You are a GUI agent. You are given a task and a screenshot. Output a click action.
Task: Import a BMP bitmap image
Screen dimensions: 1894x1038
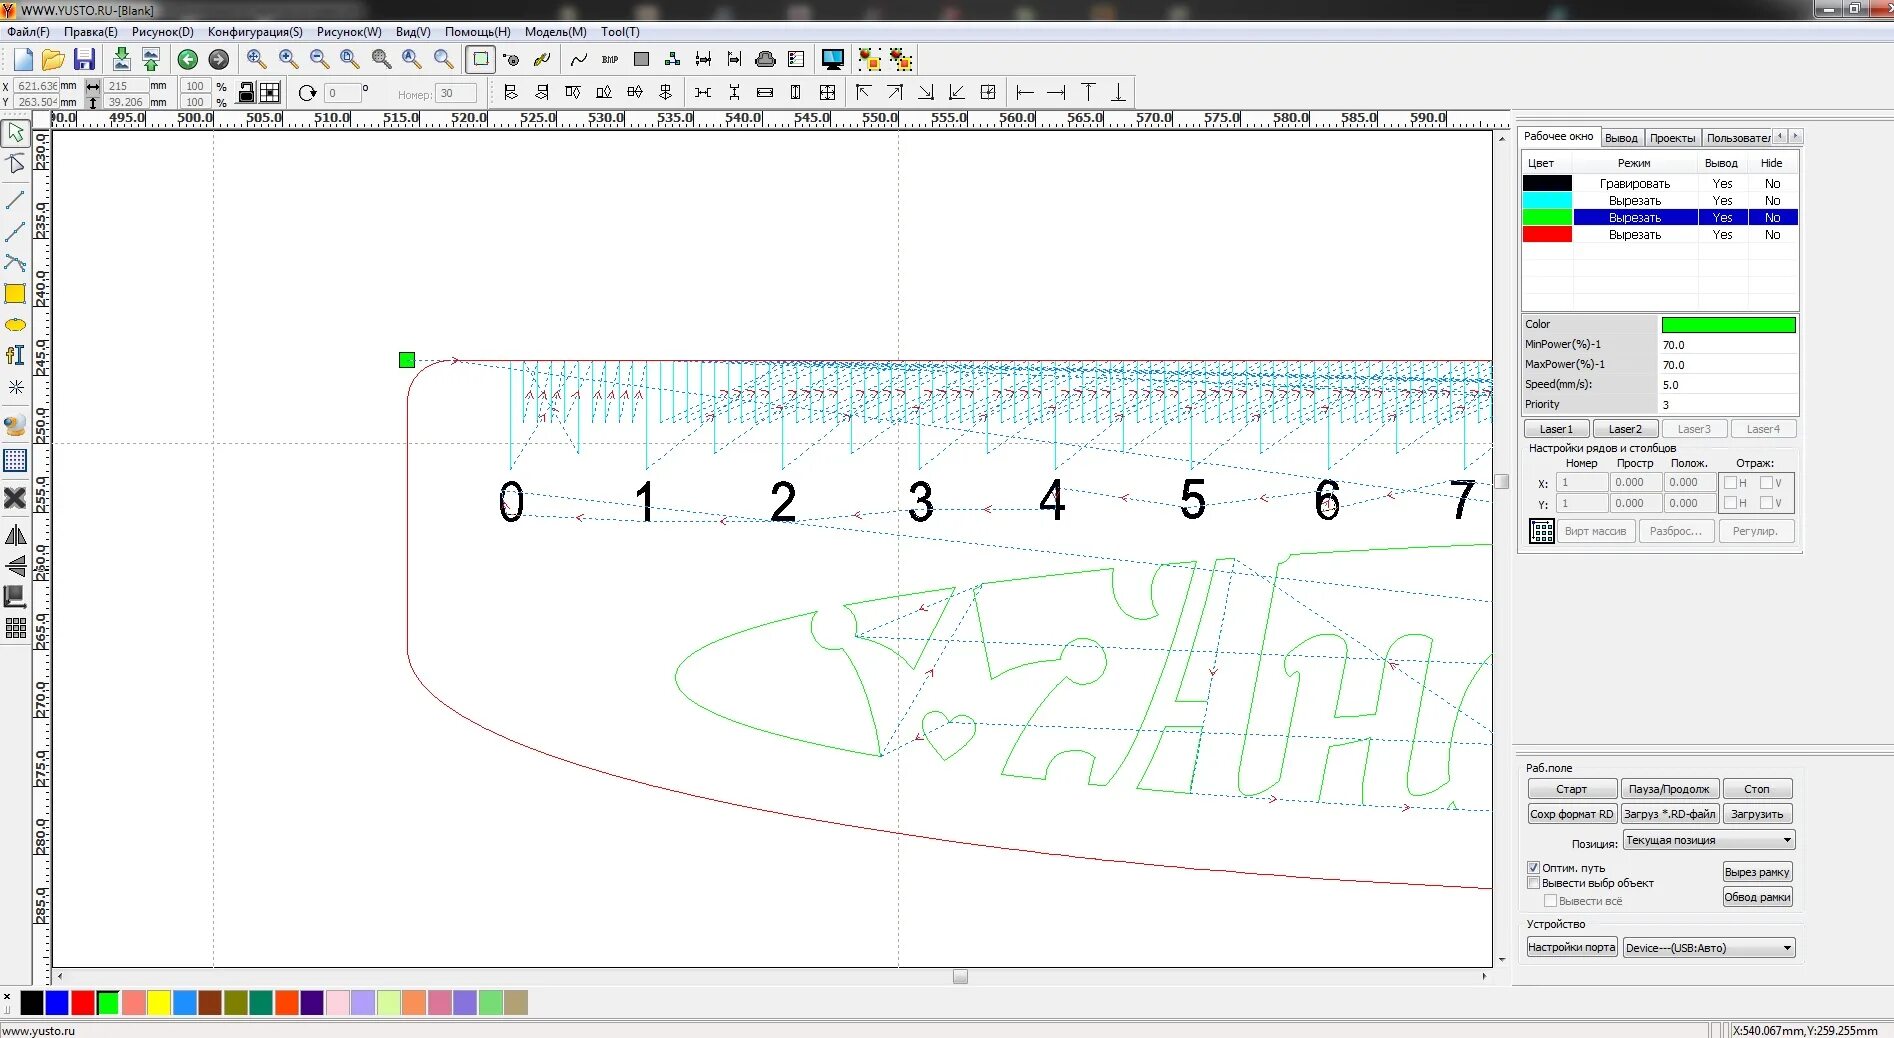(609, 59)
